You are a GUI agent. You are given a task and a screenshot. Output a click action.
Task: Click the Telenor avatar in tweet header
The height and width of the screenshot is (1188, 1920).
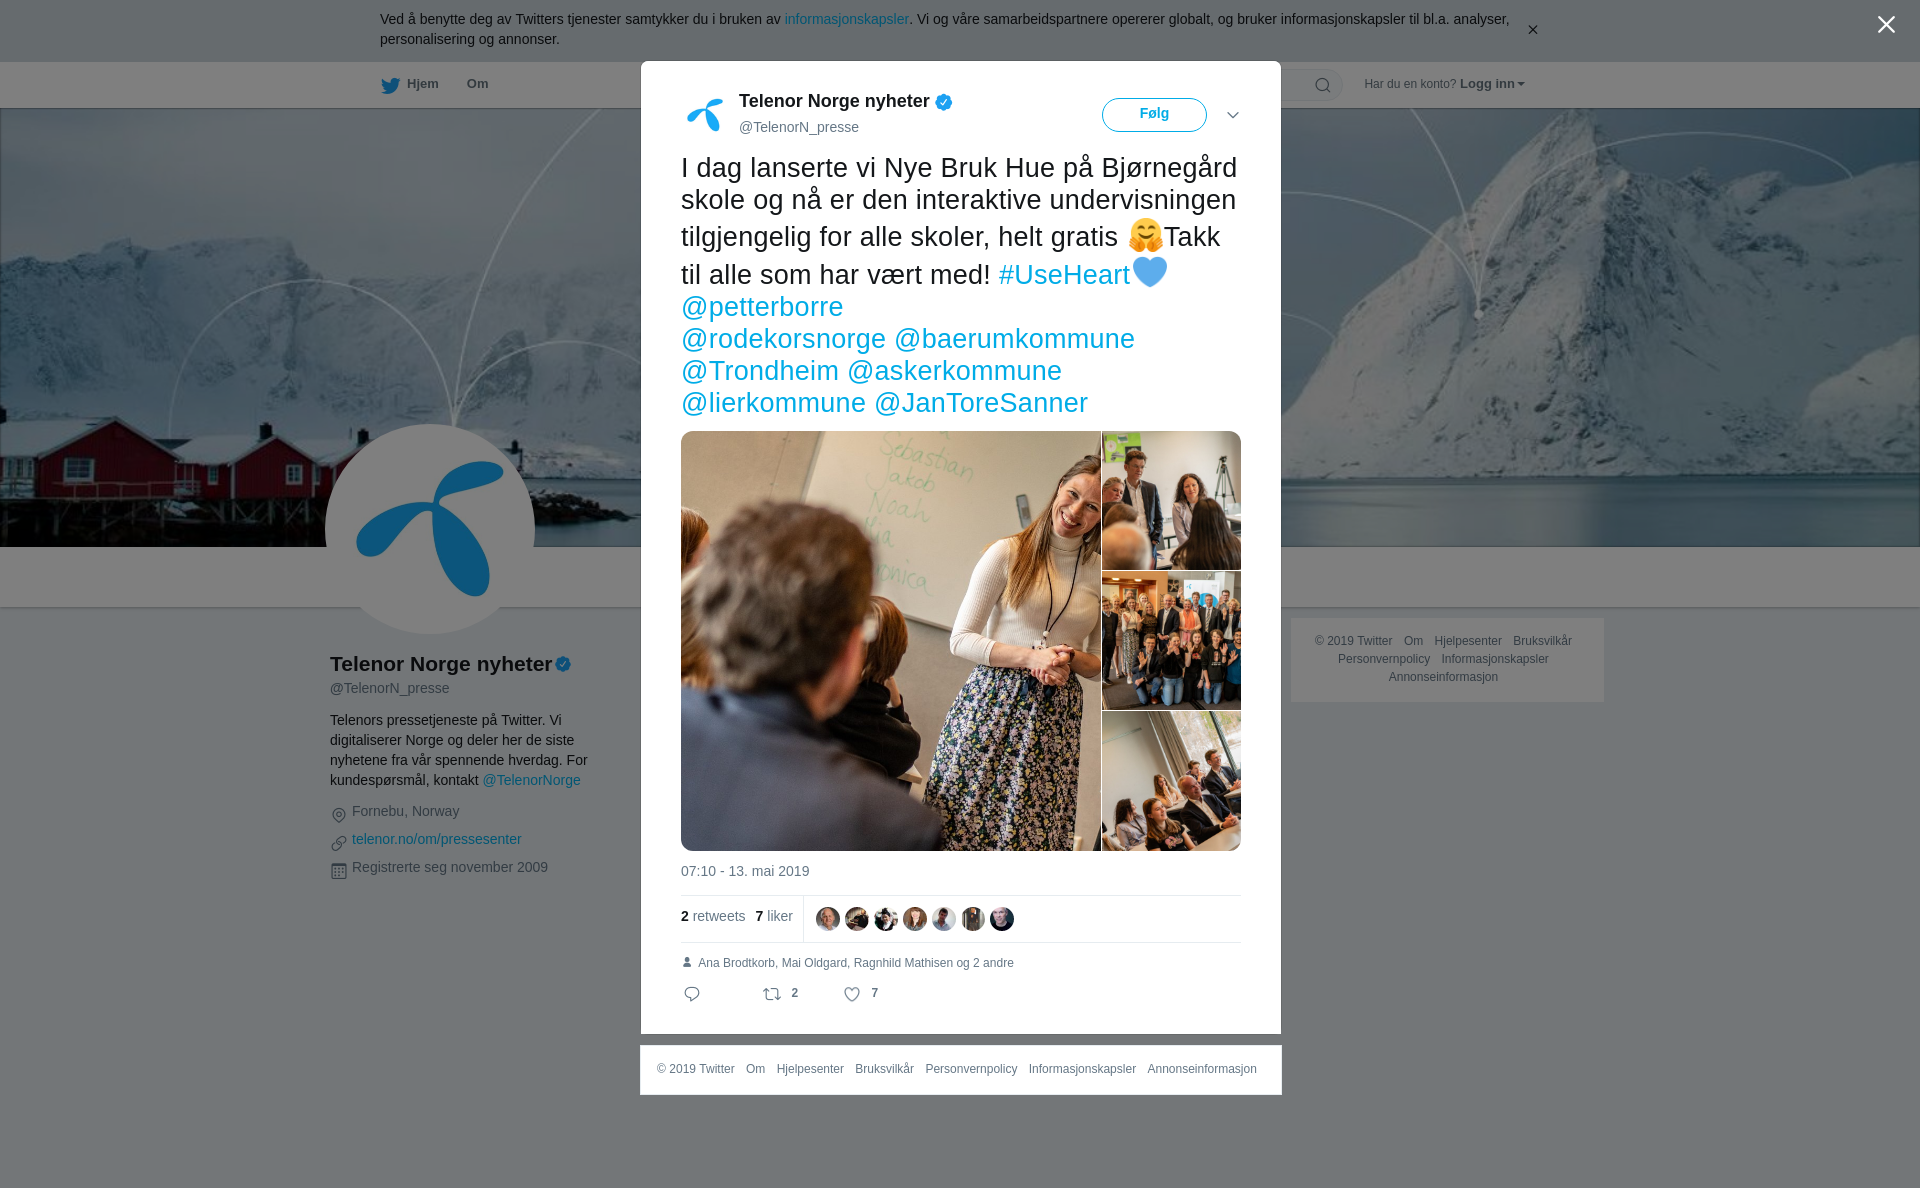click(705, 114)
